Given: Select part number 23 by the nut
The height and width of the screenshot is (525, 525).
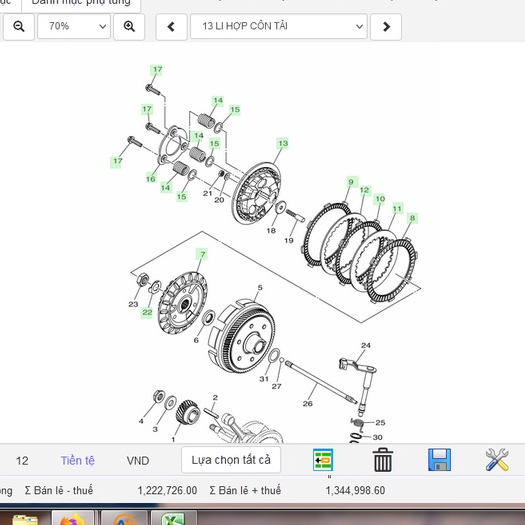Looking at the screenshot, I should tap(133, 304).
